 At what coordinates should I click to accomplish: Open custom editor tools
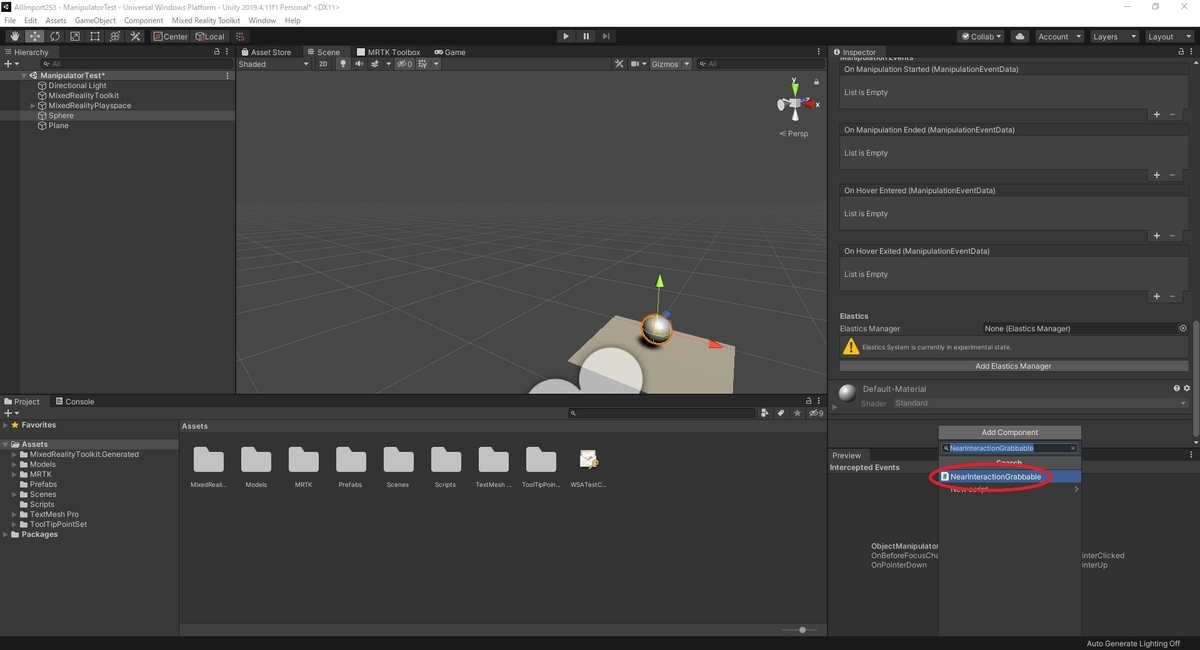coord(135,36)
